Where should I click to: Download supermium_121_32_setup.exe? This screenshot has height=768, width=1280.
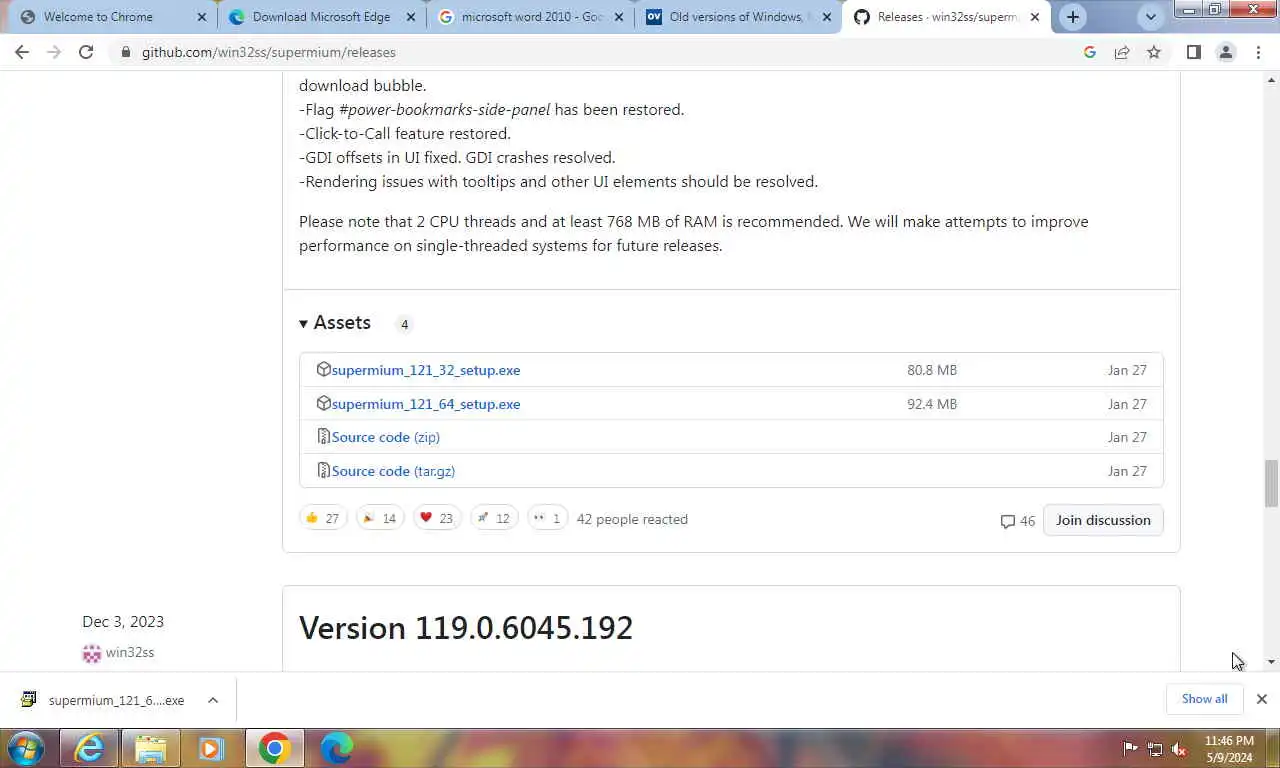pyautogui.click(x=426, y=370)
